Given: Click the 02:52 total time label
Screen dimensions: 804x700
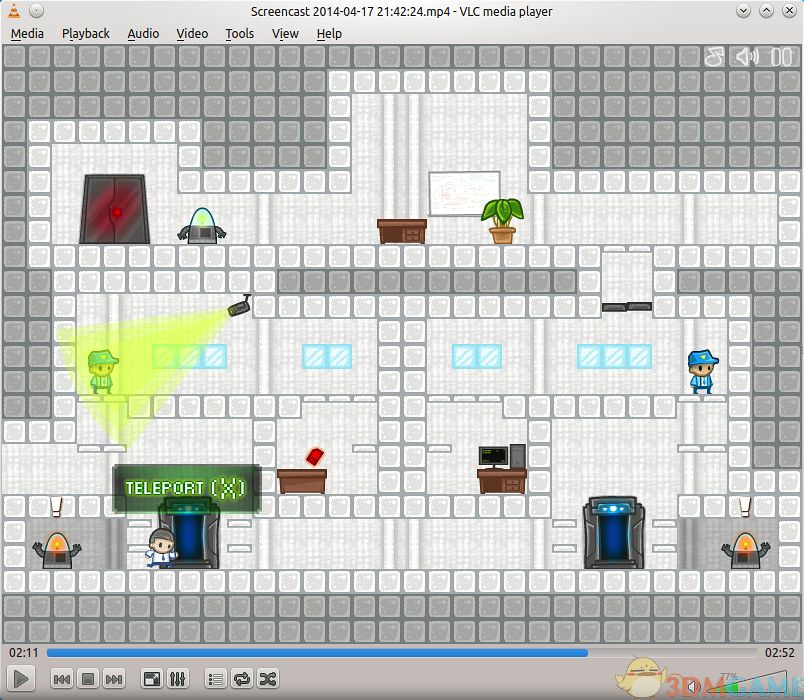Looking at the screenshot, I should [779, 652].
